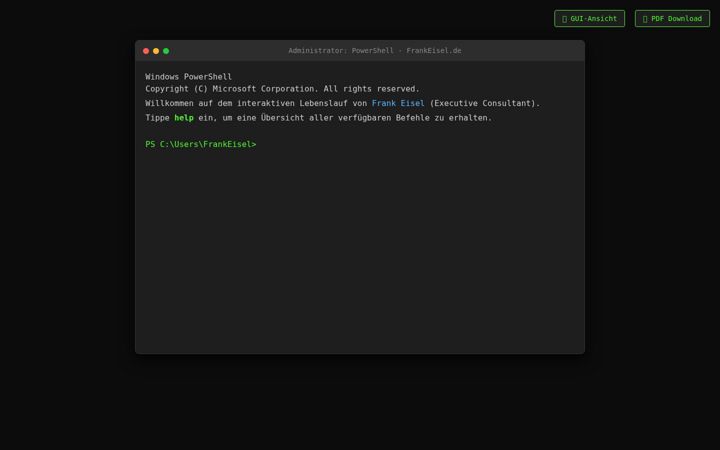
Task: Click the line beginning 'Tippe'
Action: 318,118
